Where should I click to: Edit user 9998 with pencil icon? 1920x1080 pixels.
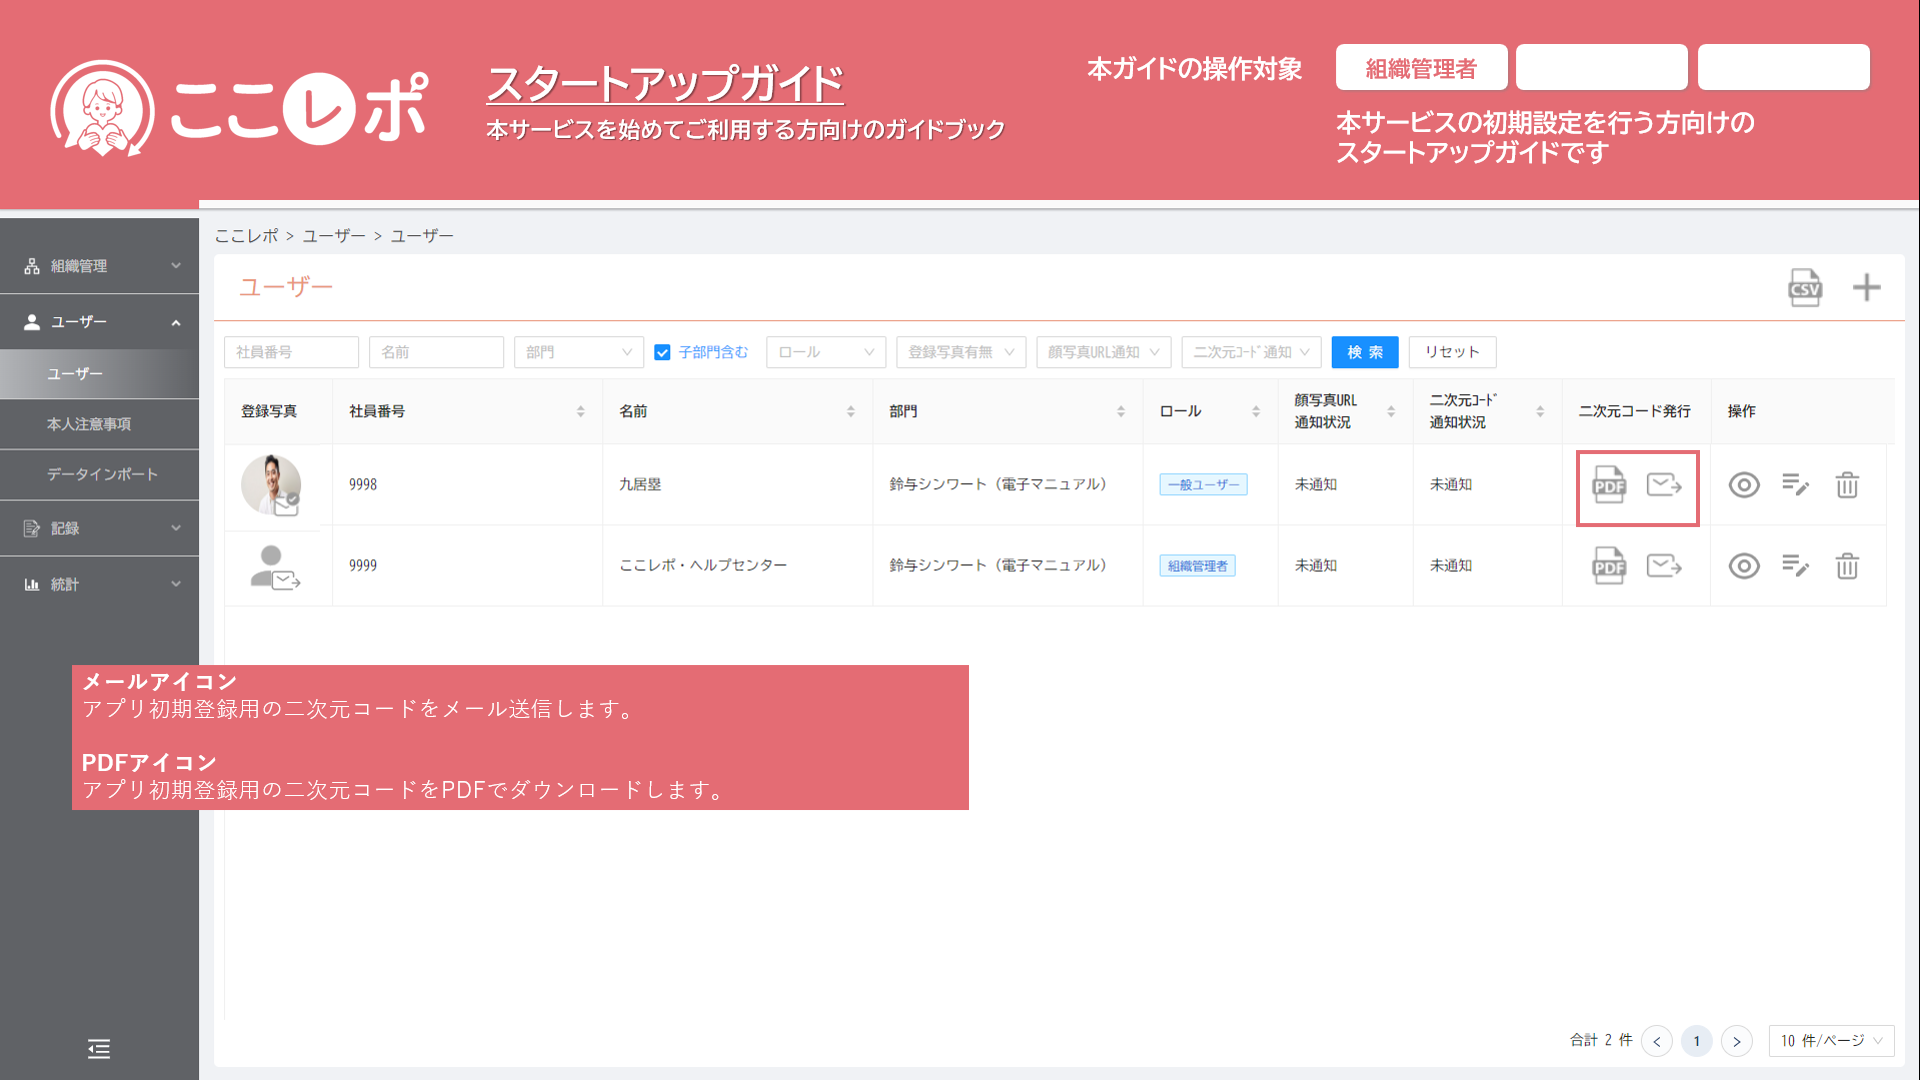1795,485
